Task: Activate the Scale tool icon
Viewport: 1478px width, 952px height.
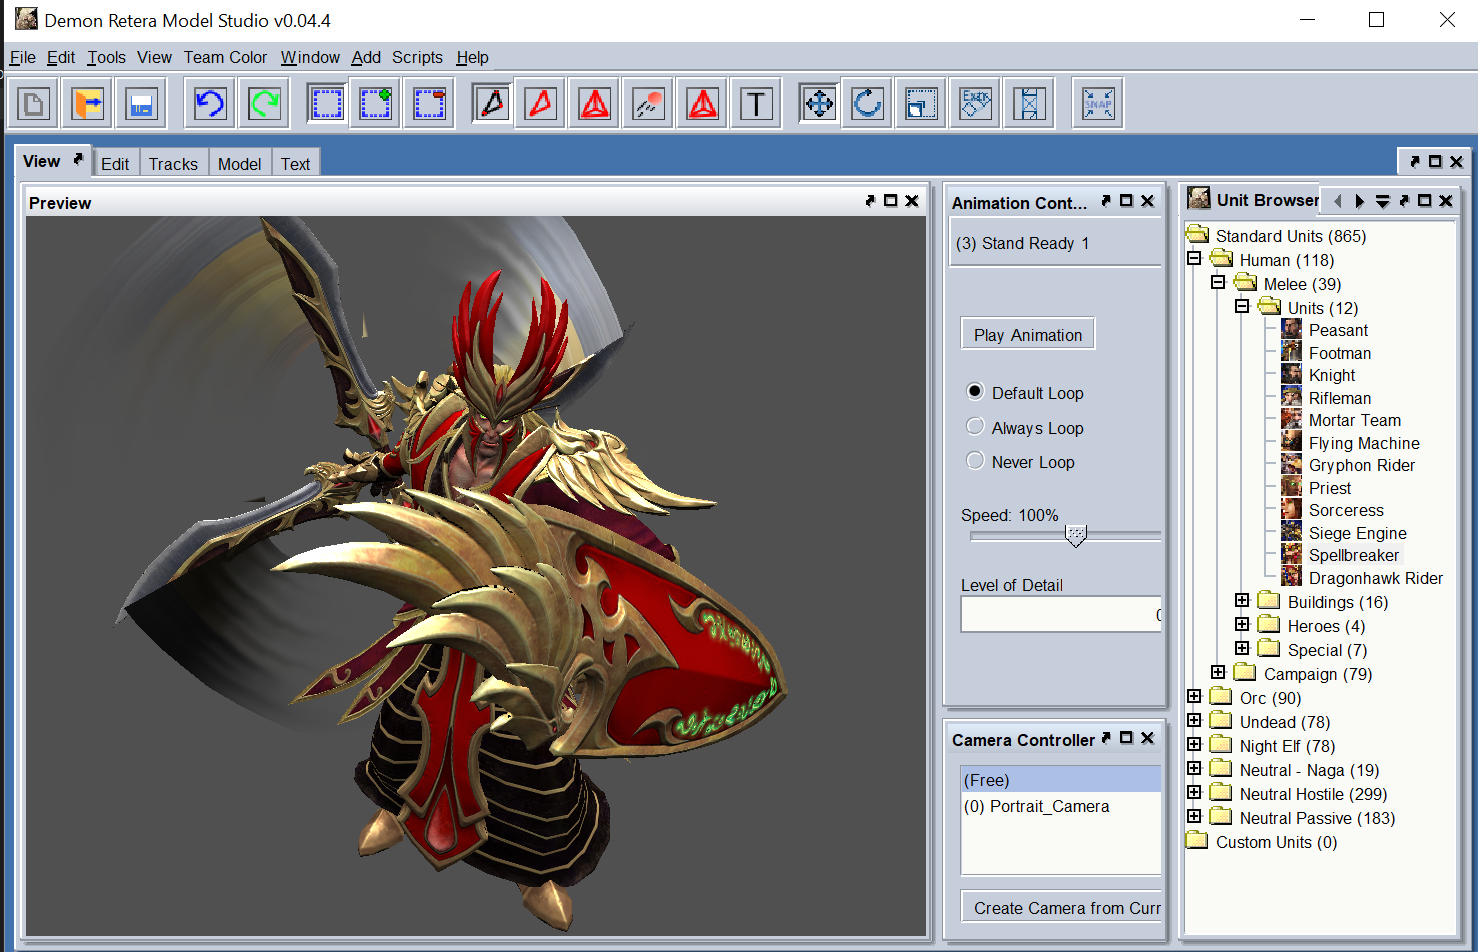Action: 922,103
